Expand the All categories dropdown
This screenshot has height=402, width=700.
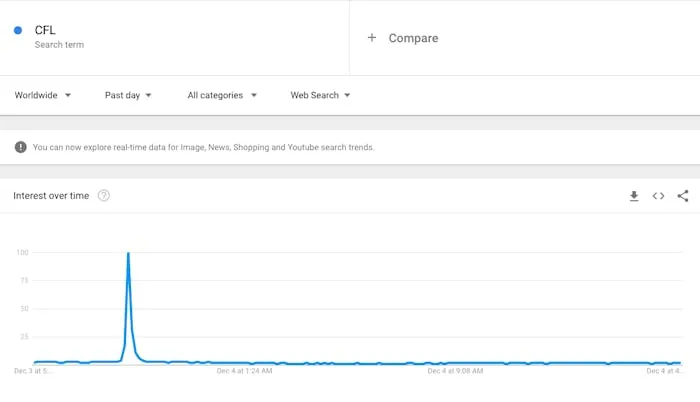coord(222,95)
